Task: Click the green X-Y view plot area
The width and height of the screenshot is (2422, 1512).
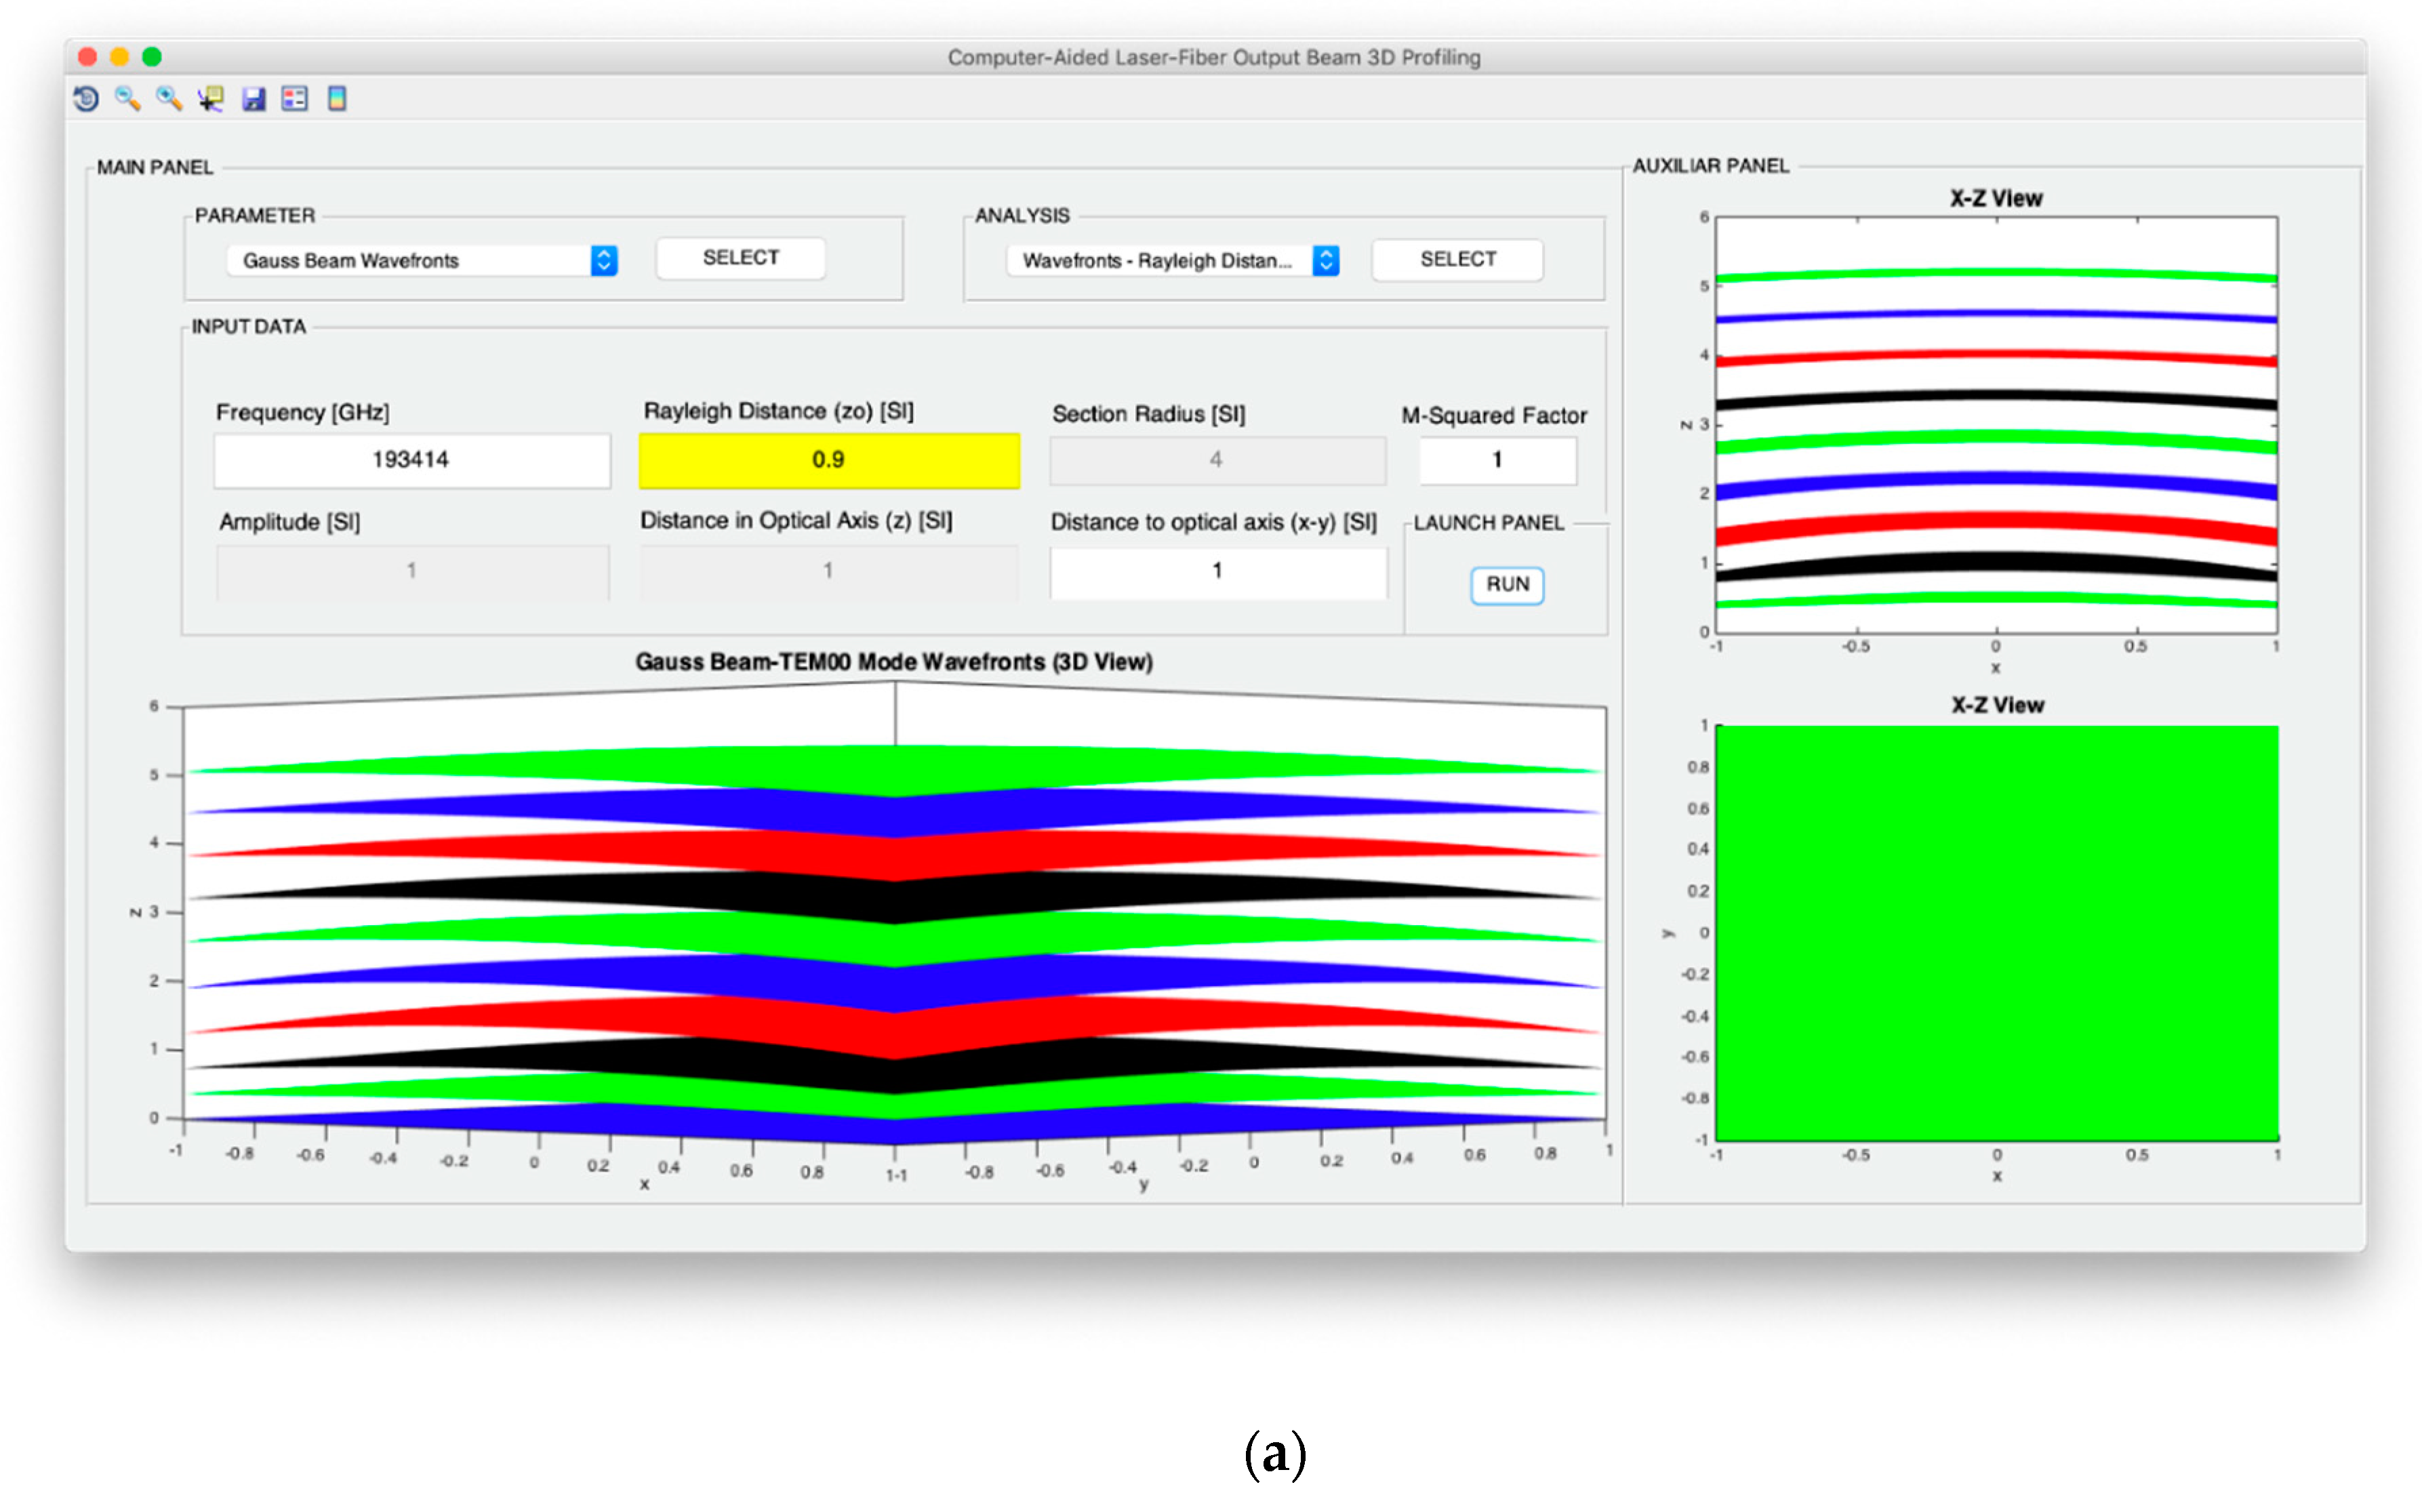Action: tap(1996, 932)
